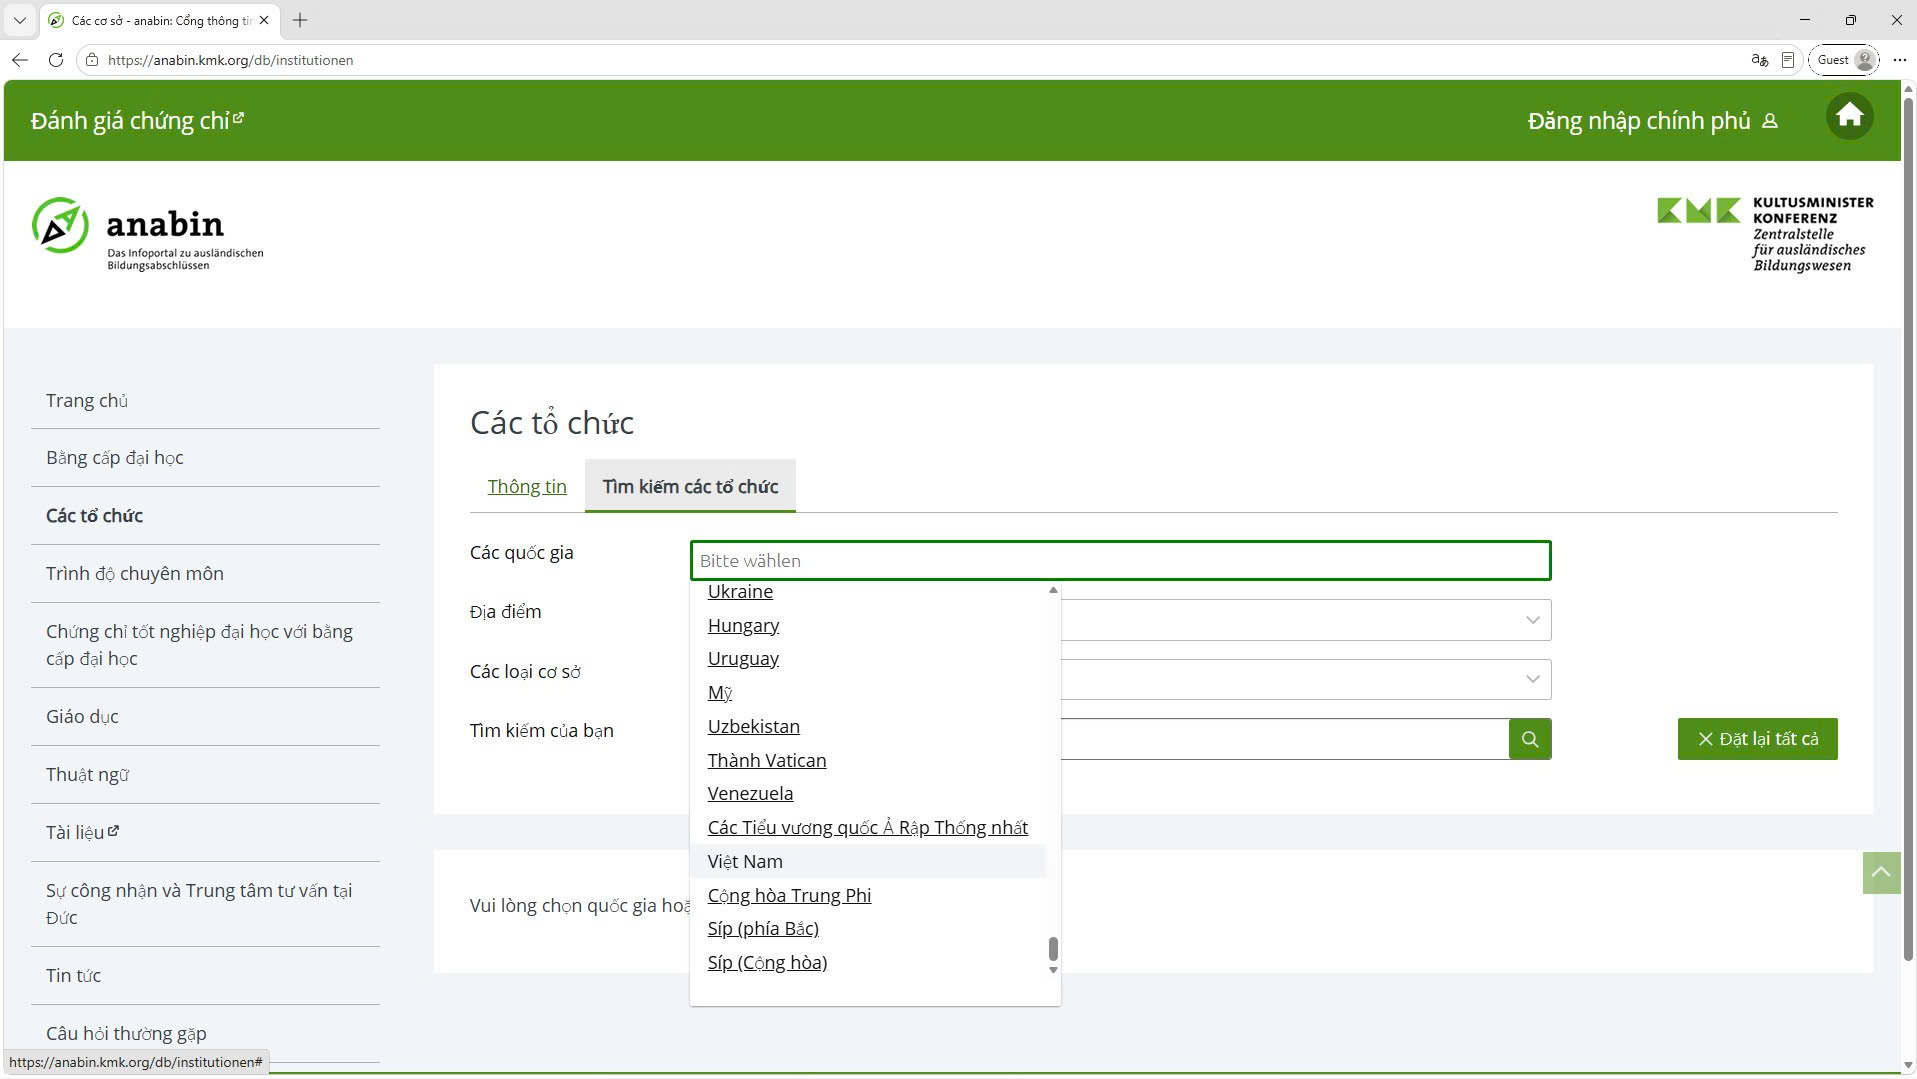
Task: Open Bằng cấp đại học sidebar item
Action: pos(115,457)
